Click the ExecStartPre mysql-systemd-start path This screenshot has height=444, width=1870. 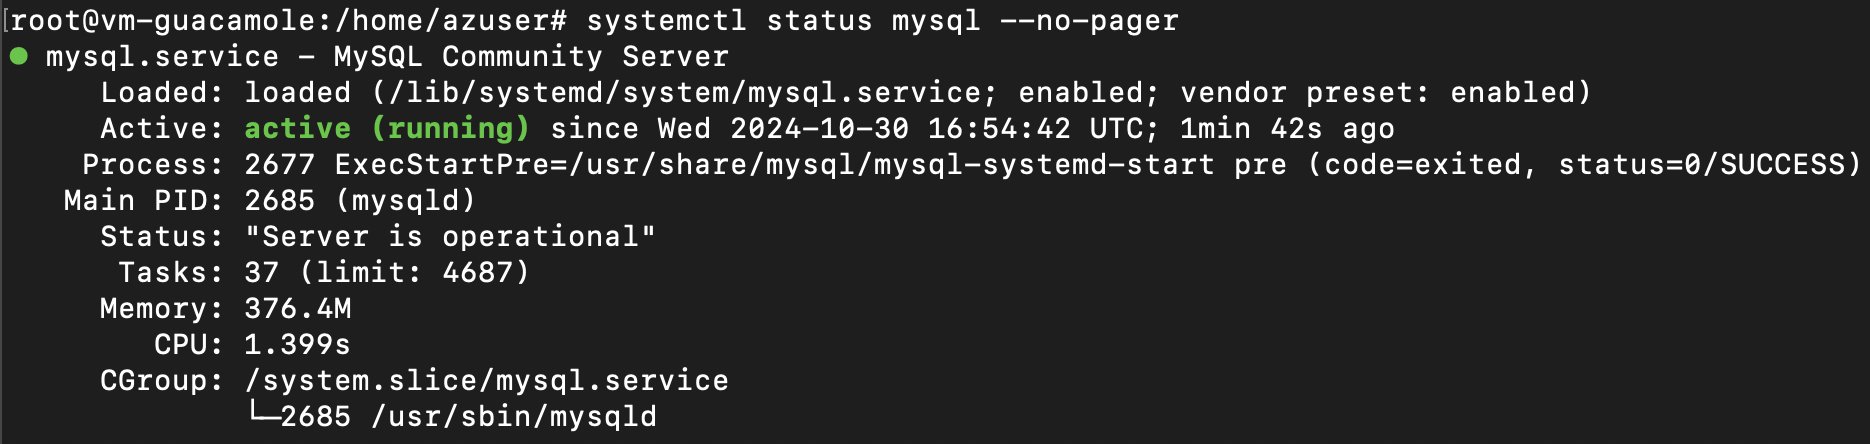click(890, 165)
